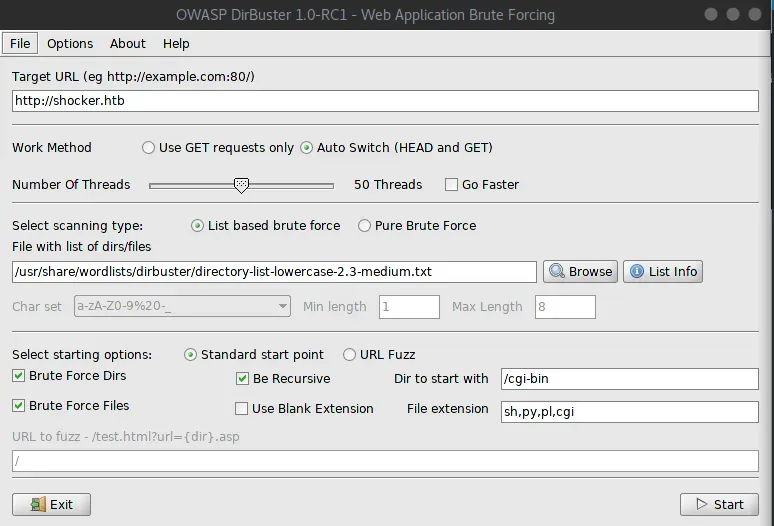774x526 pixels.
Task: Enable the Go Faster checkbox
Action: click(x=451, y=184)
